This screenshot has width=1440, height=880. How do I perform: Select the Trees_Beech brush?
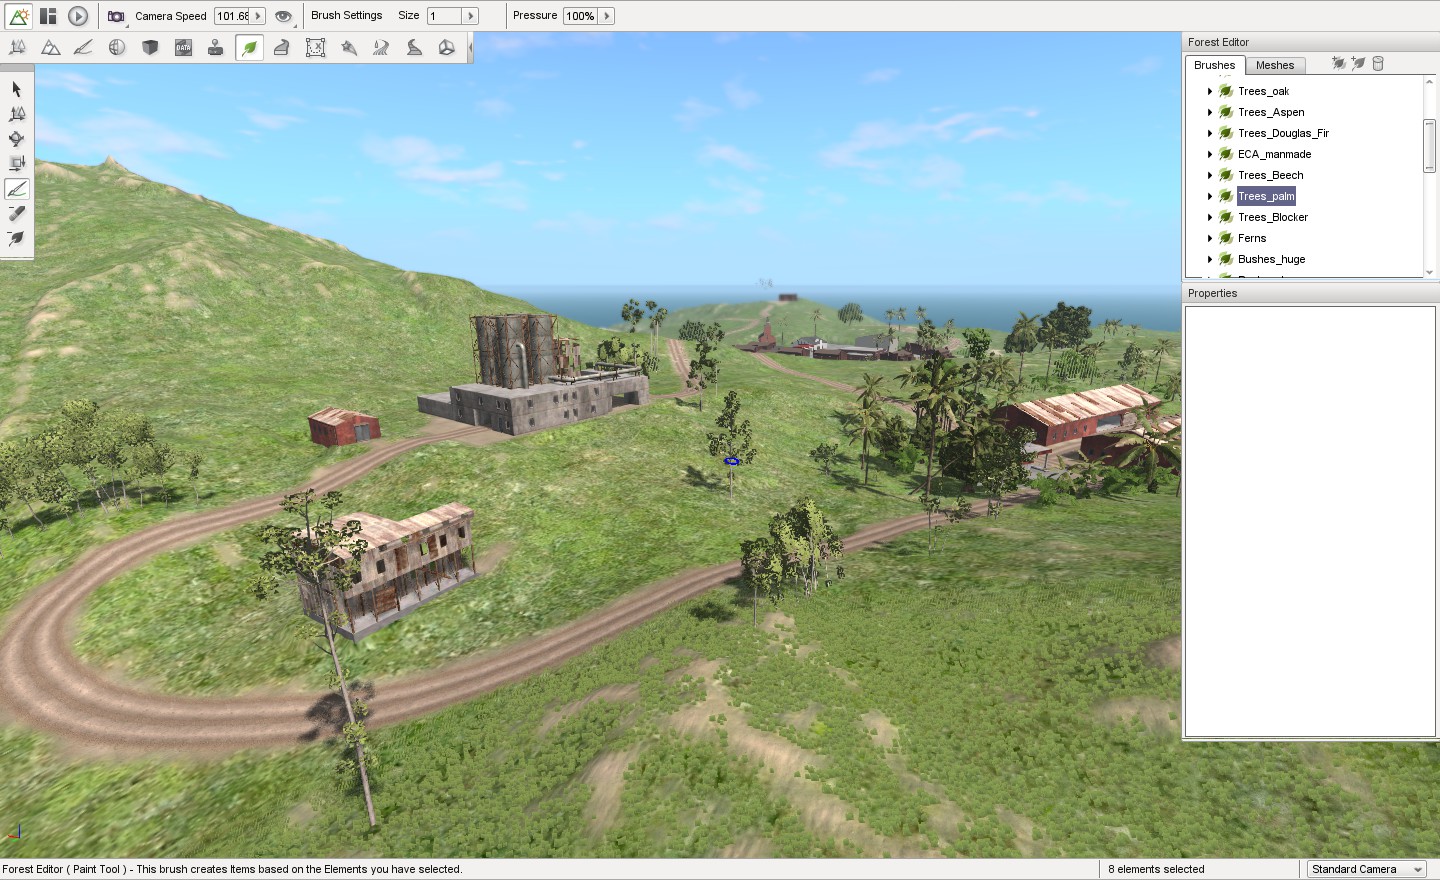[1270, 175]
